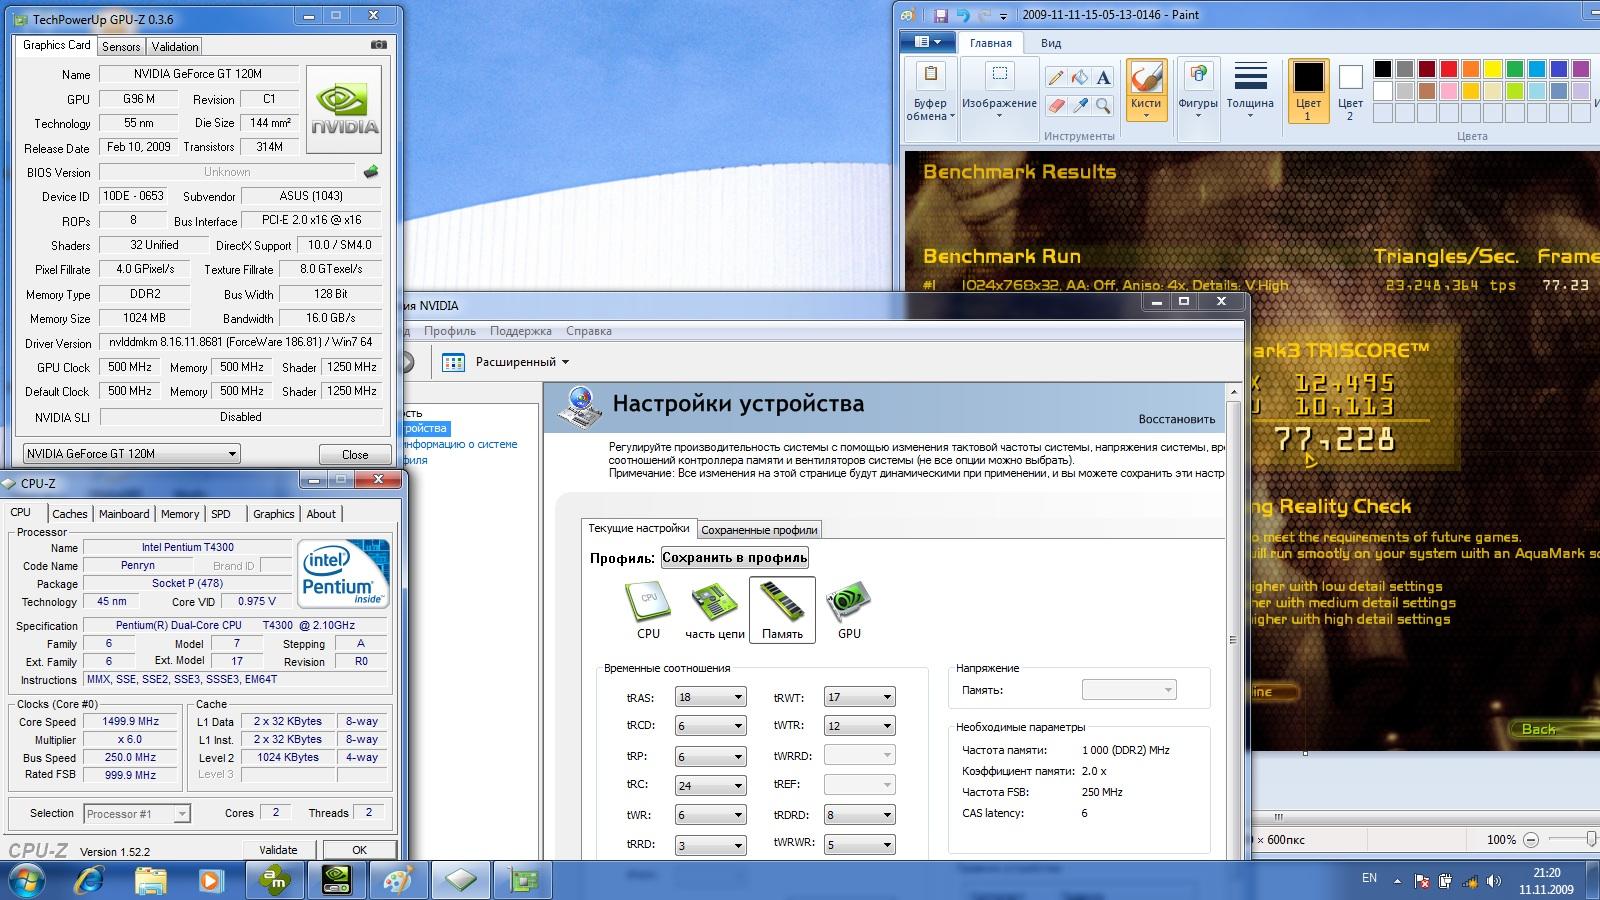Select Цвет 1 foreground color box
This screenshot has width=1600, height=900.
click(x=1308, y=90)
